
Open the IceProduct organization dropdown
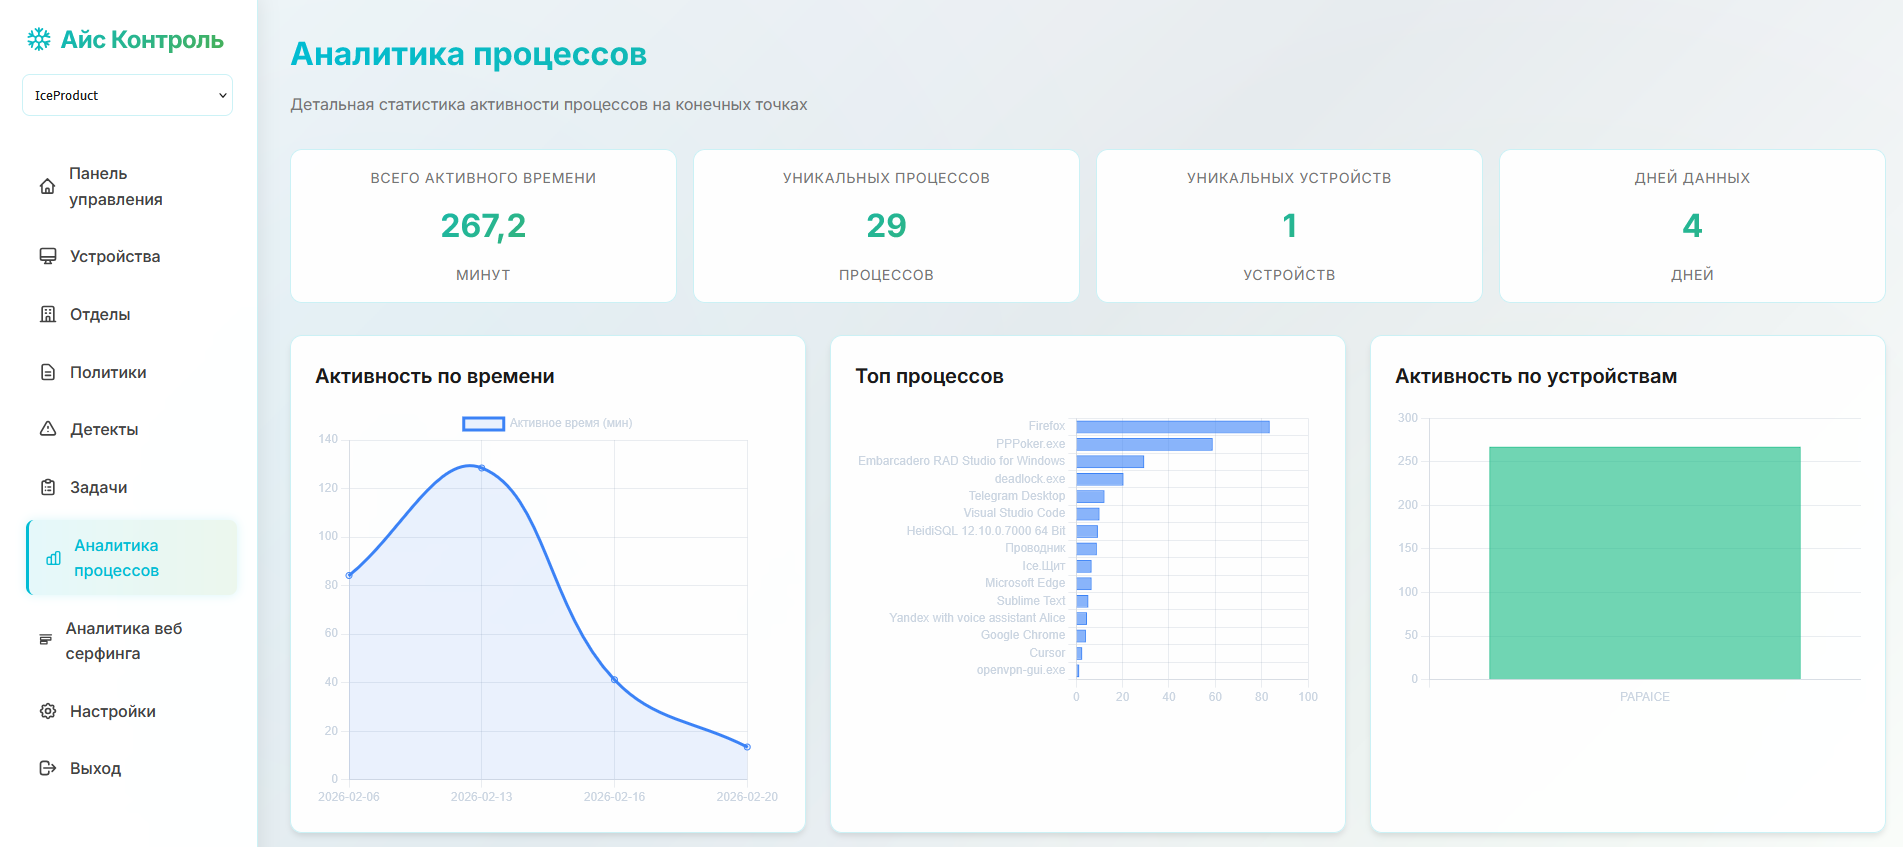(128, 95)
